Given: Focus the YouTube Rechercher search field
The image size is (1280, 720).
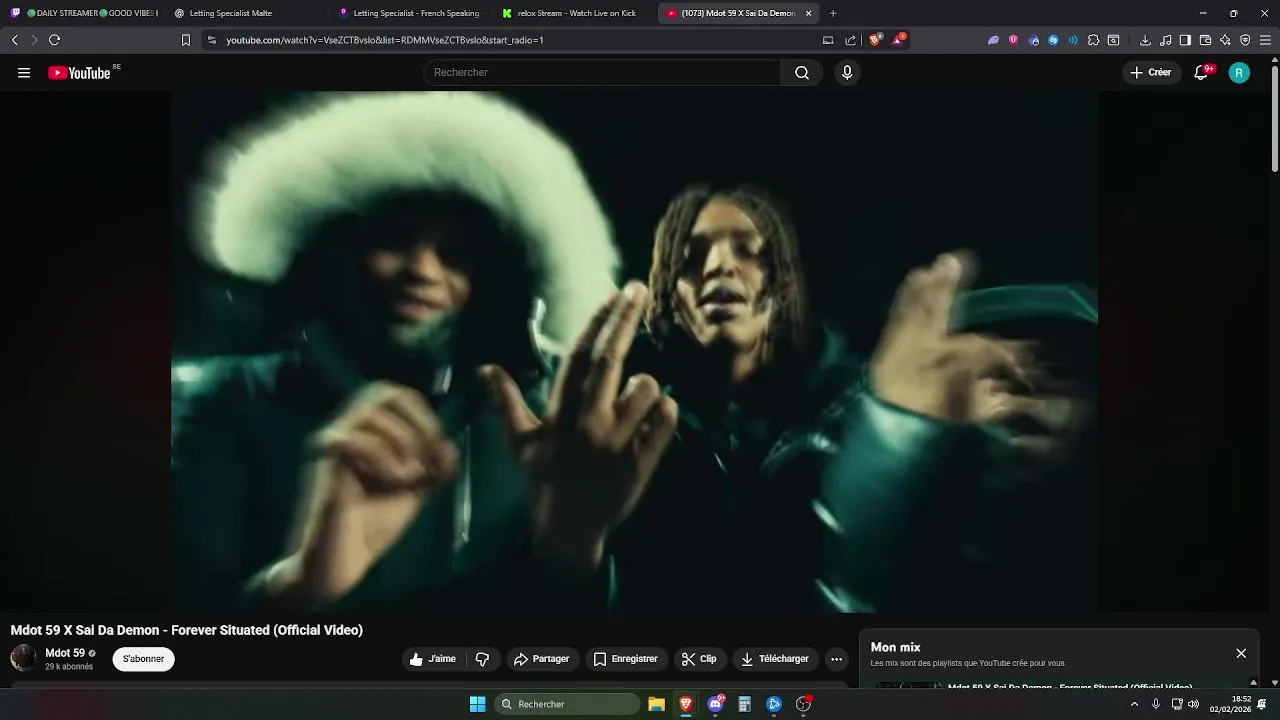Looking at the screenshot, I should pyautogui.click(x=602, y=72).
